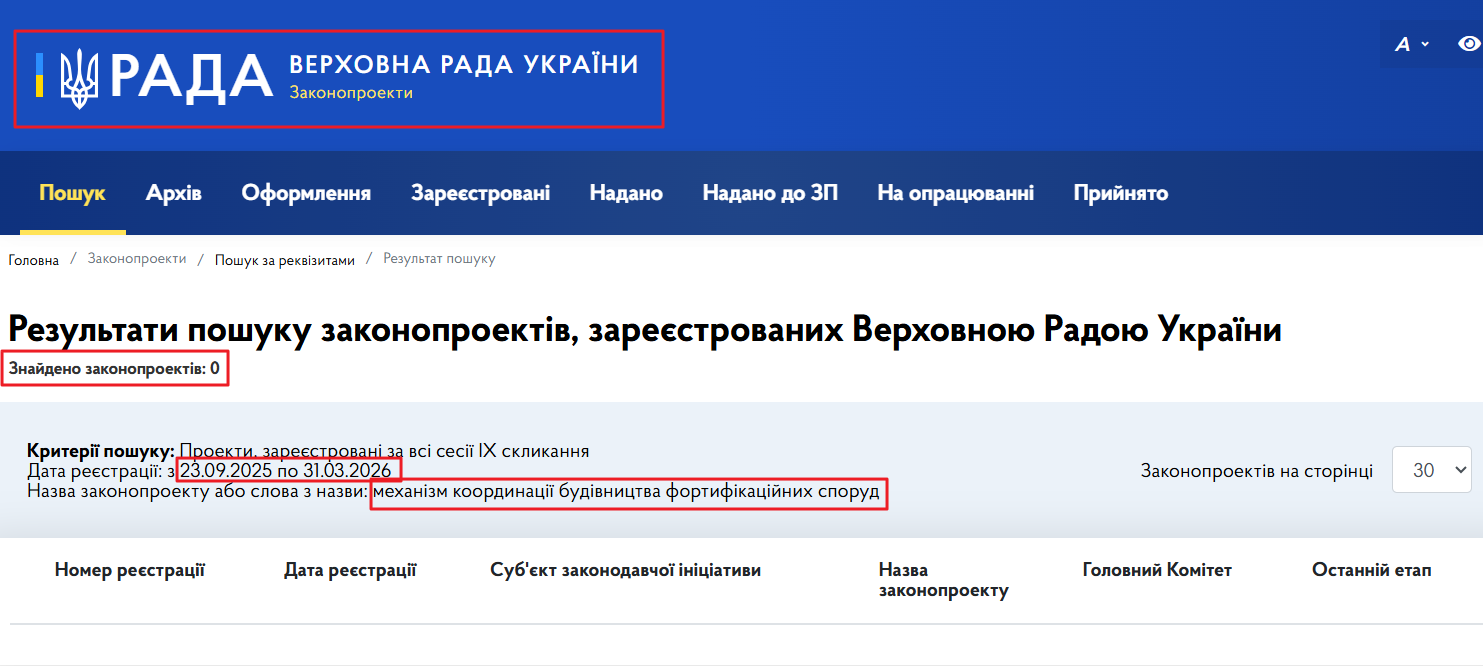Image resolution: width=1483 pixels, height=666 pixels.
Task: Open the 'Зареєстровані' section
Action: coord(480,193)
